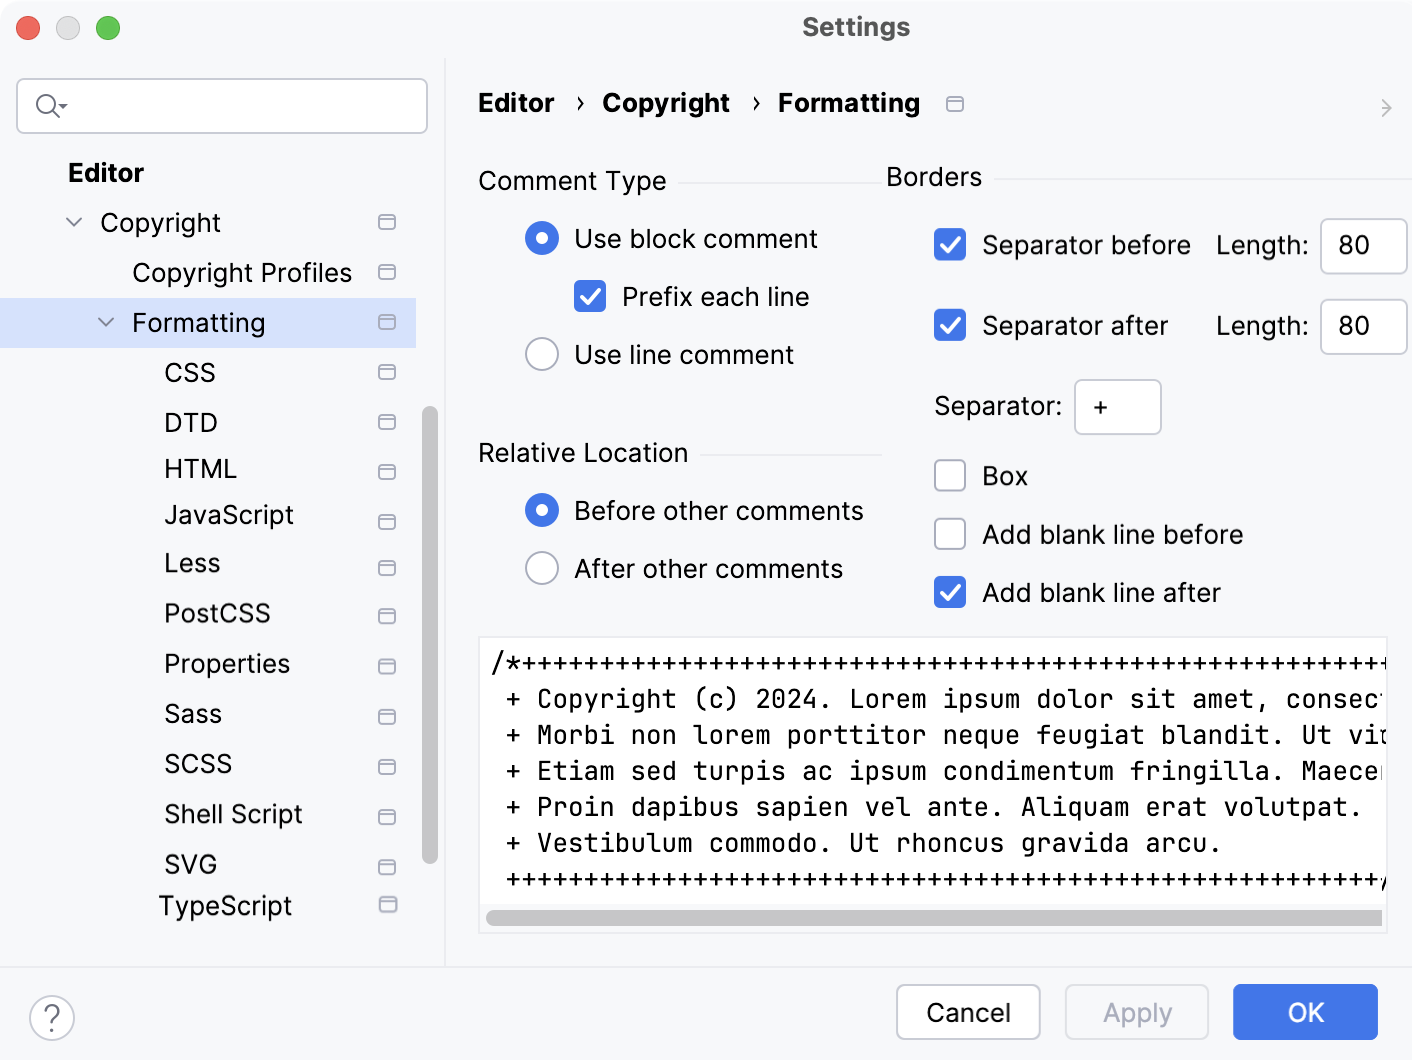Image resolution: width=1412 pixels, height=1060 pixels.
Task: Open Editor via the breadcrumb
Action: tap(516, 103)
